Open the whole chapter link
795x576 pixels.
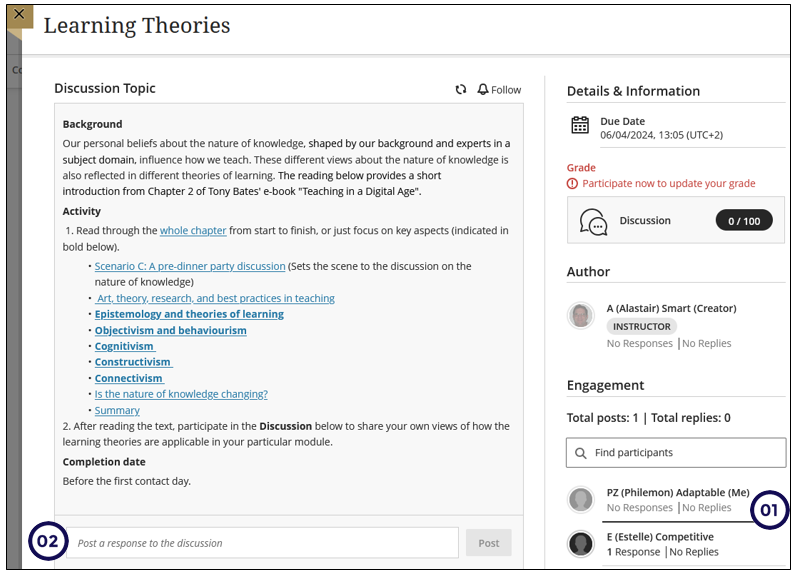pos(193,231)
